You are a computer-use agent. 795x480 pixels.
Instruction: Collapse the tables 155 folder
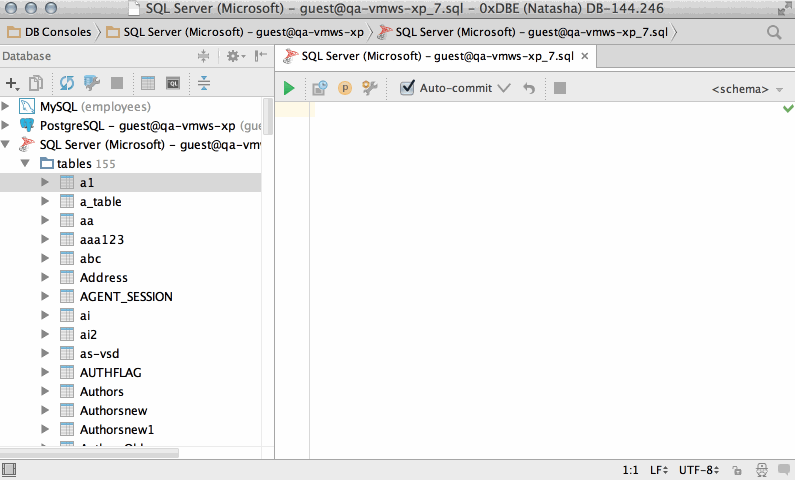point(25,163)
